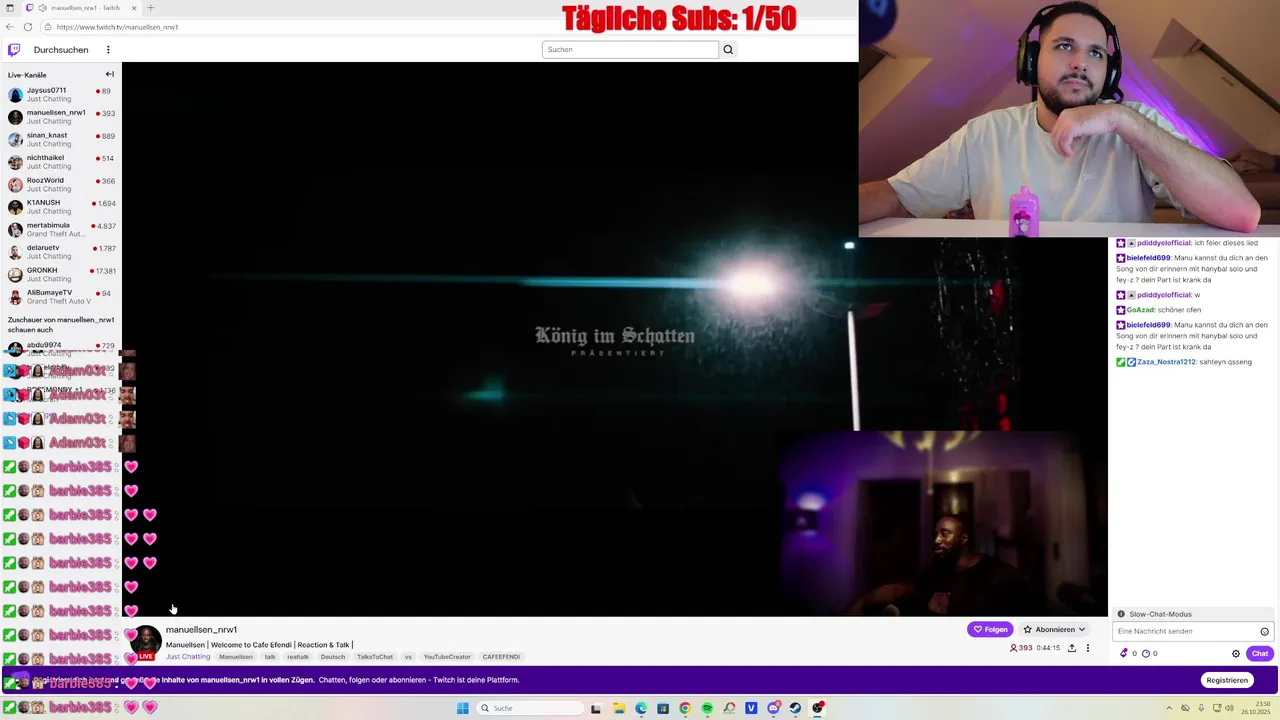Open File Explorer from taskbar
This screenshot has height=720, width=1280.
[x=619, y=708]
